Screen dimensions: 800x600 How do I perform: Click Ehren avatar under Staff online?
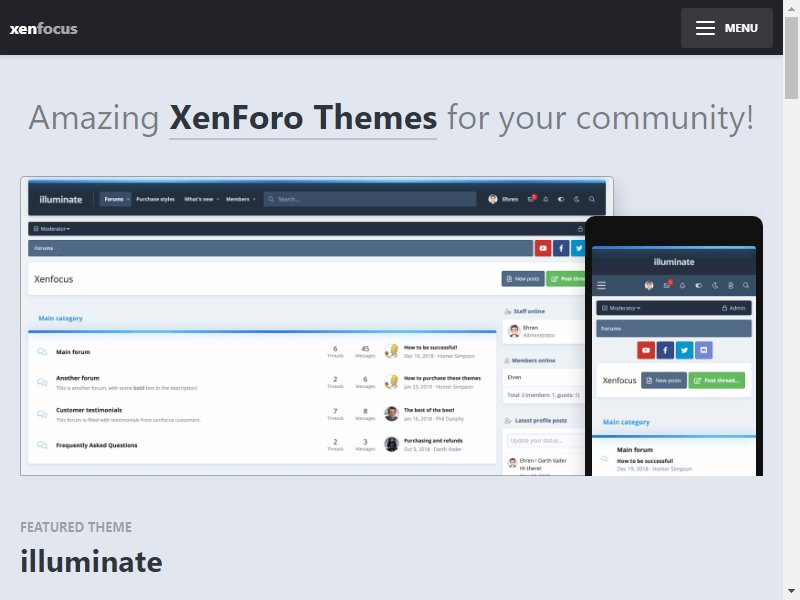click(x=514, y=331)
